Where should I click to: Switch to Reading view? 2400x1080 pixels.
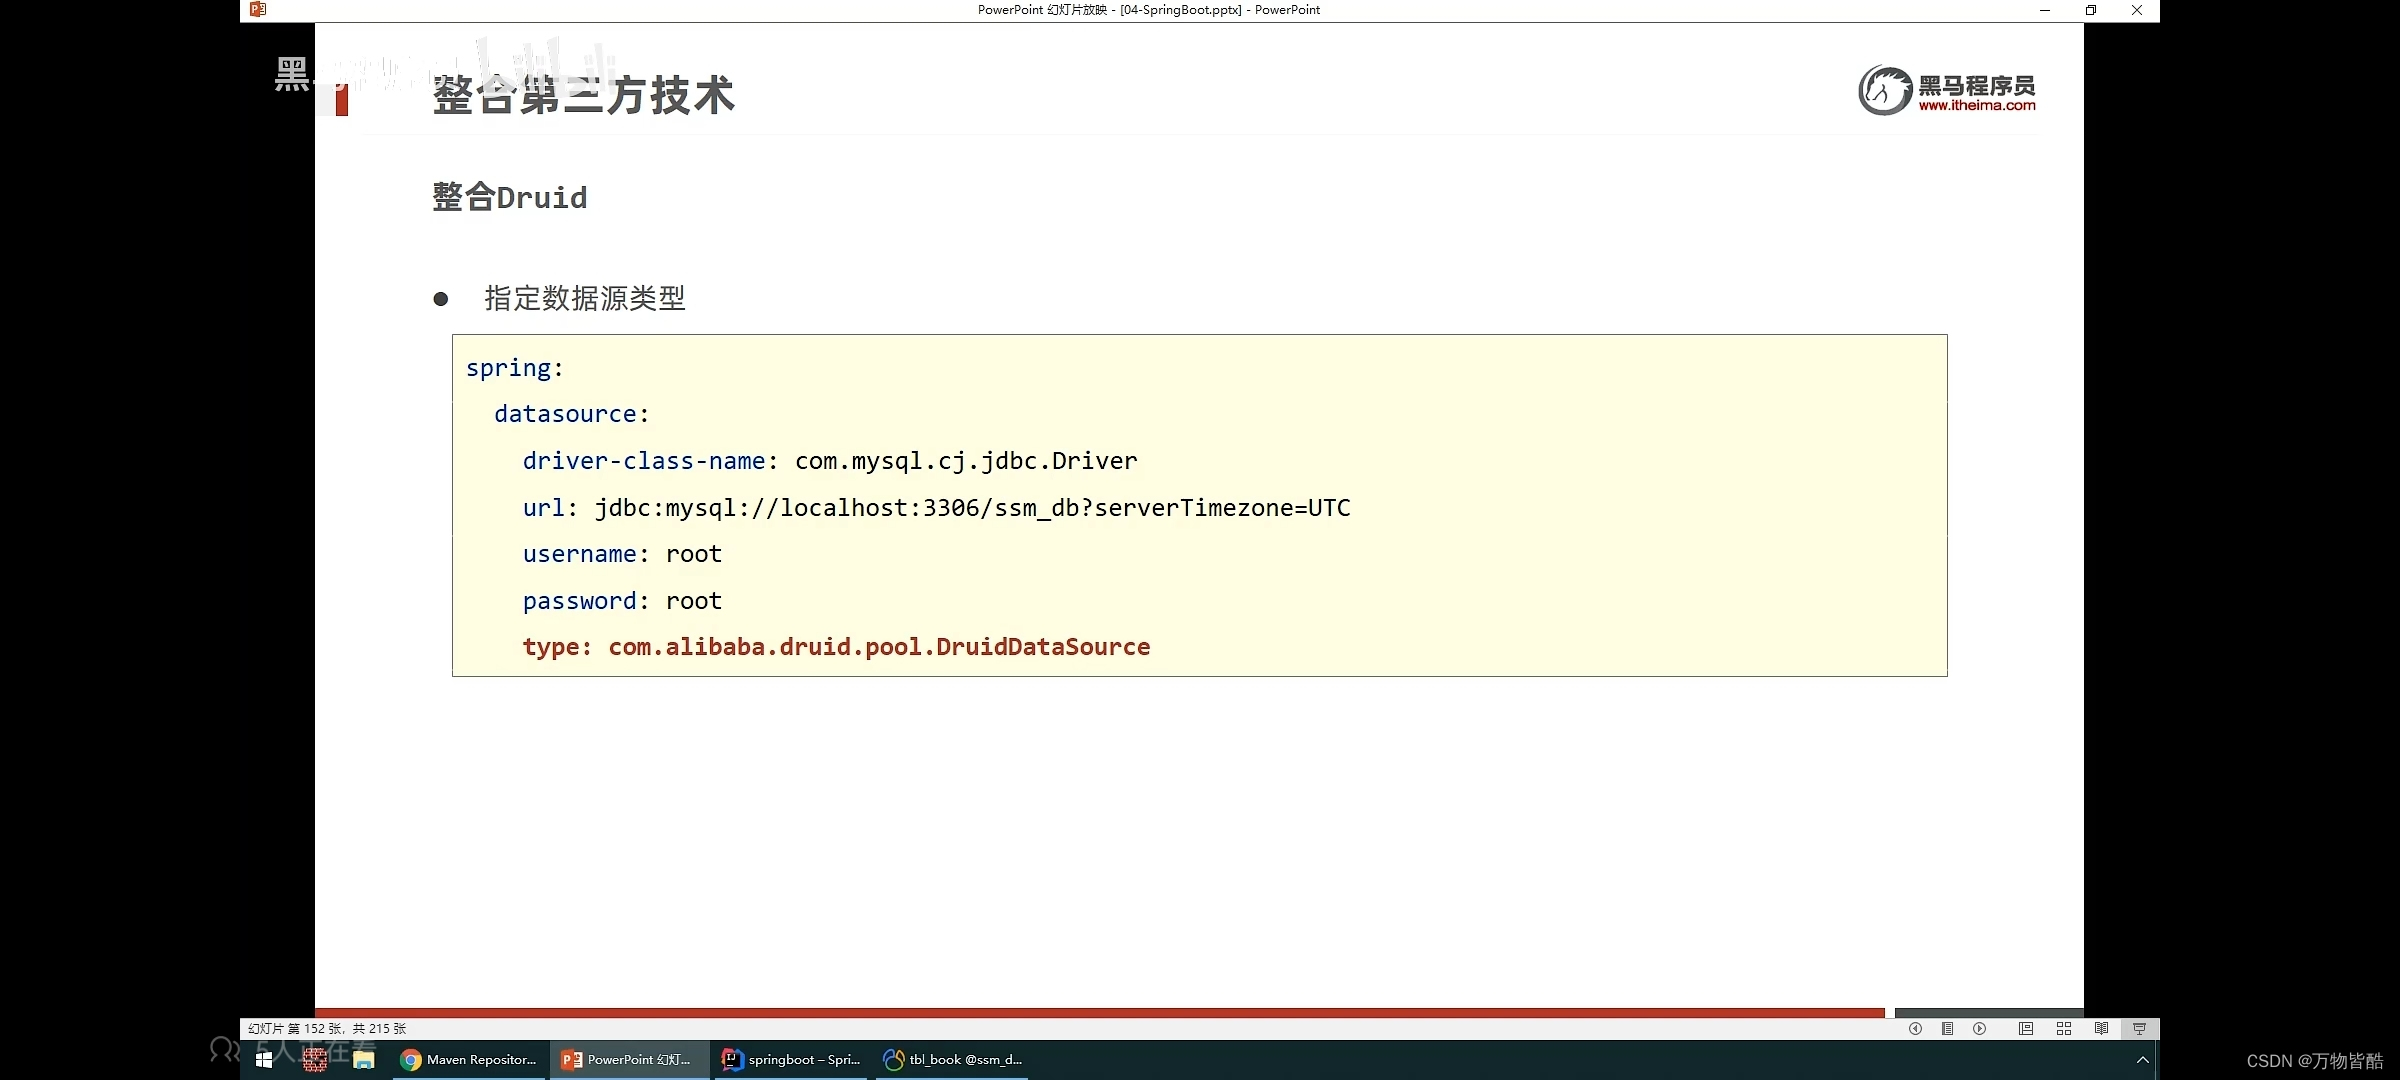coord(2101,1028)
